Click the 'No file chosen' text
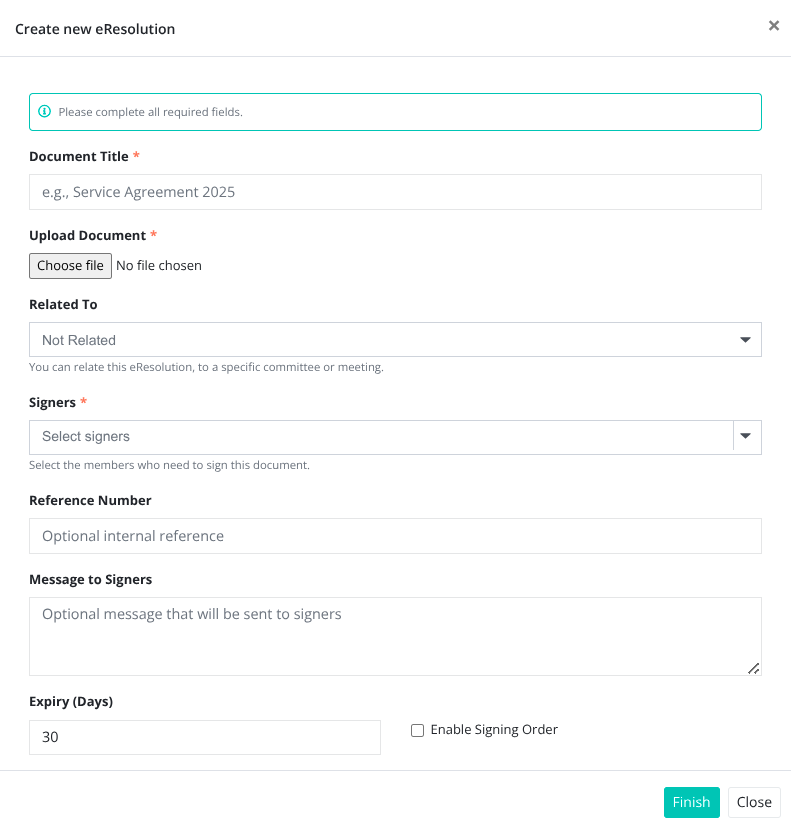This screenshot has width=791, height=831. pos(159,266)
